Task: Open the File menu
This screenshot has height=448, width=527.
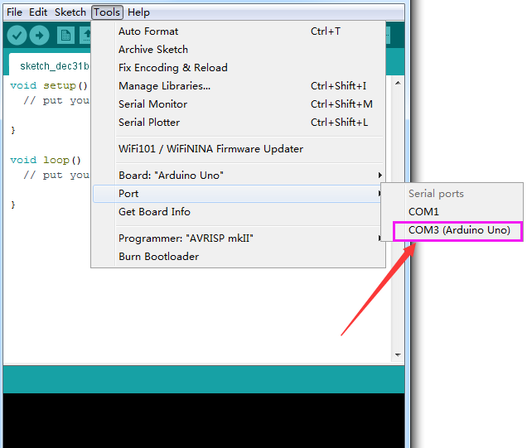Action: 14,12
